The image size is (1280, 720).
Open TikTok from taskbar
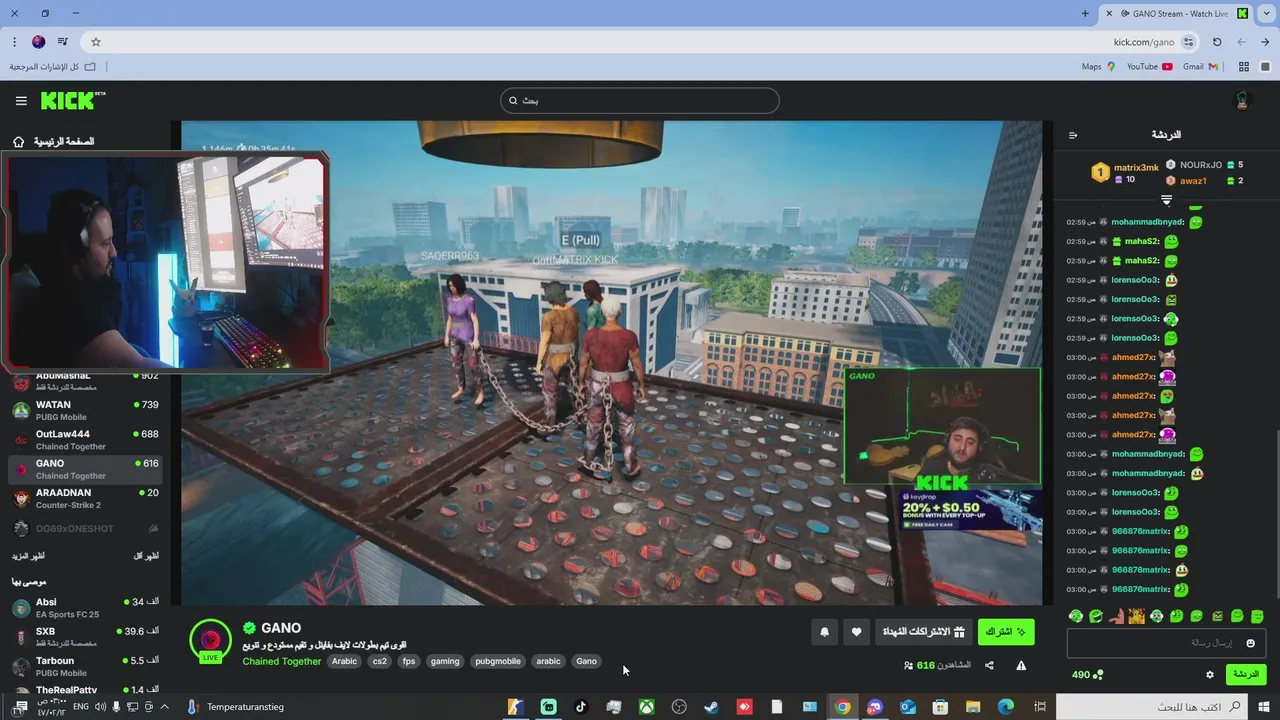[581, 707]
